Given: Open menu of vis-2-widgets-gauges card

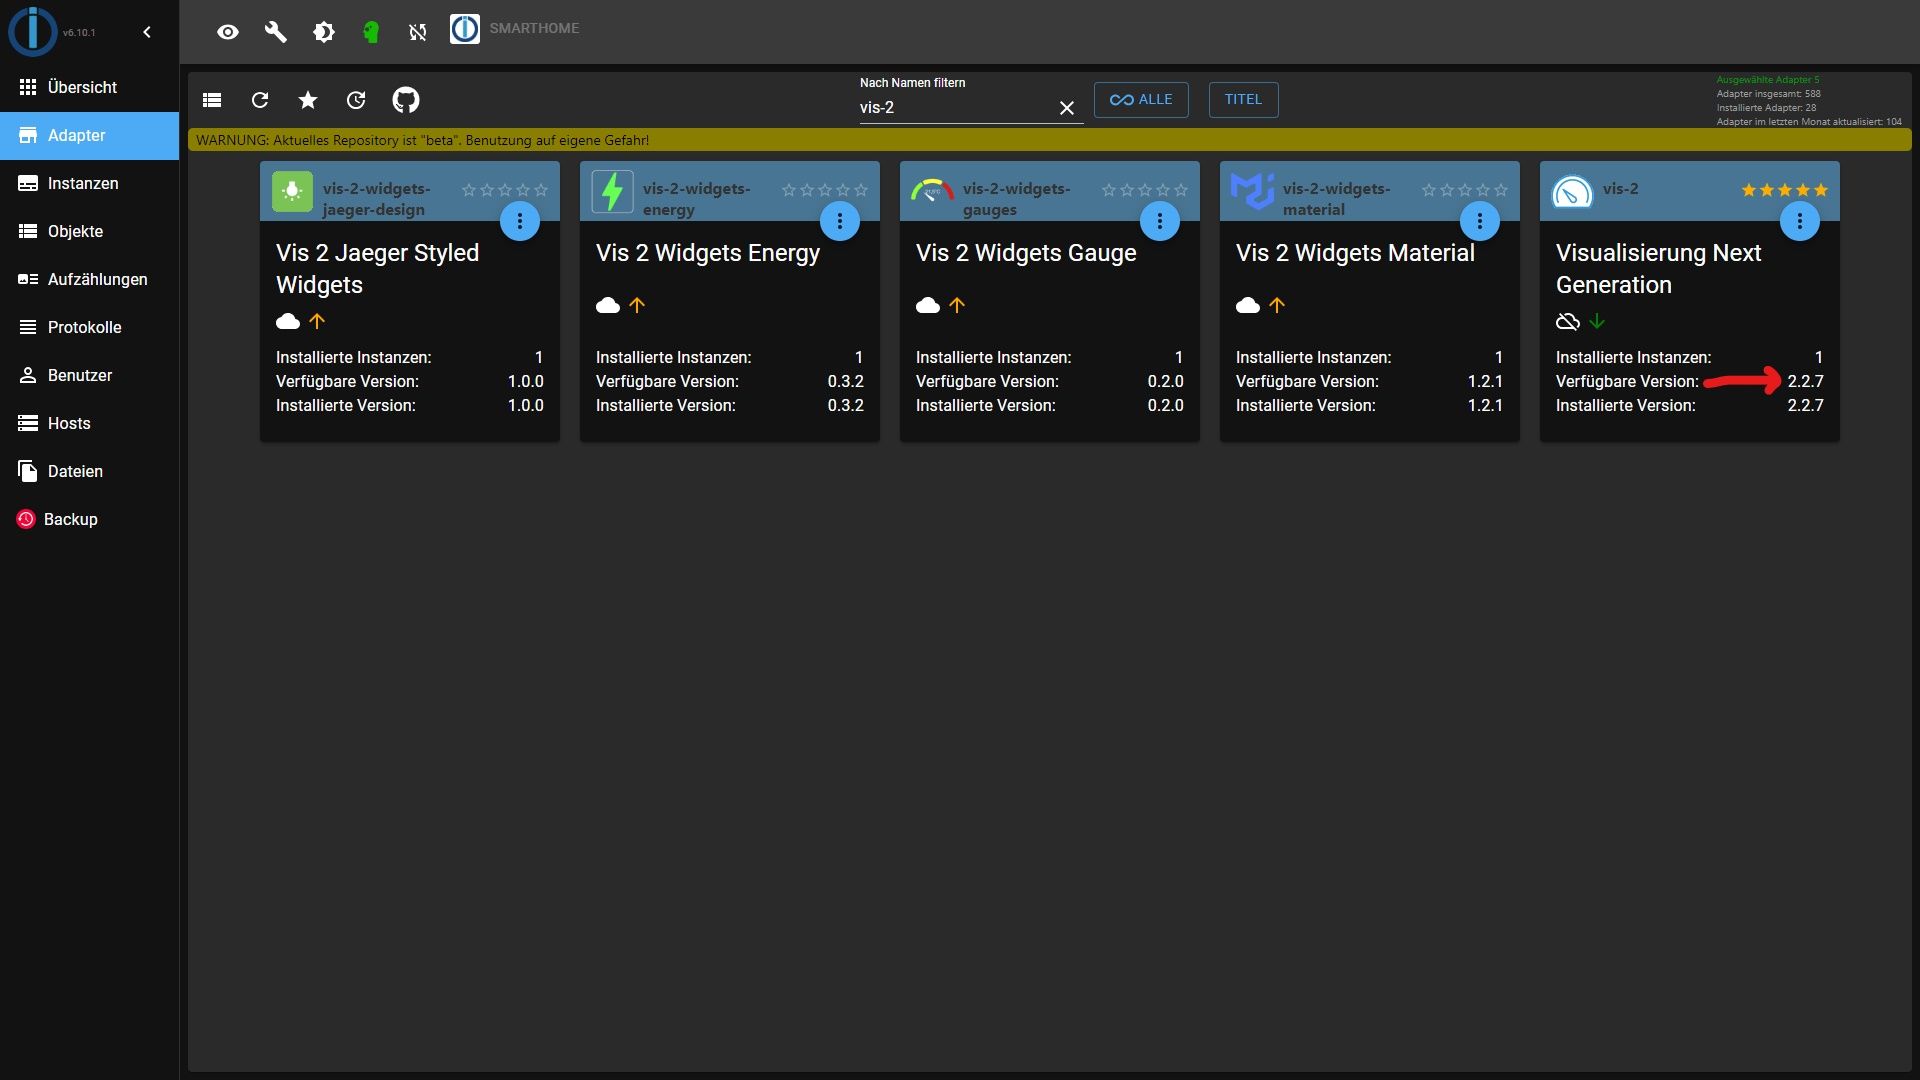Looking at the screenshot, I should pos(1160,221).
